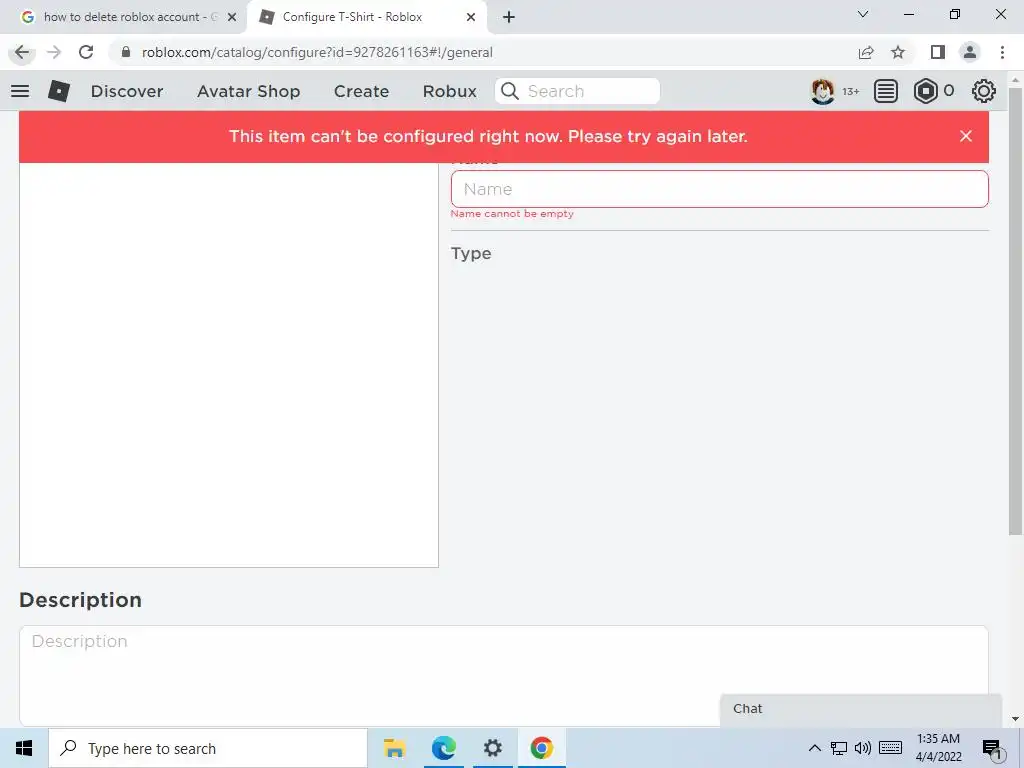Bookmark this page with star

coord(898,52)
